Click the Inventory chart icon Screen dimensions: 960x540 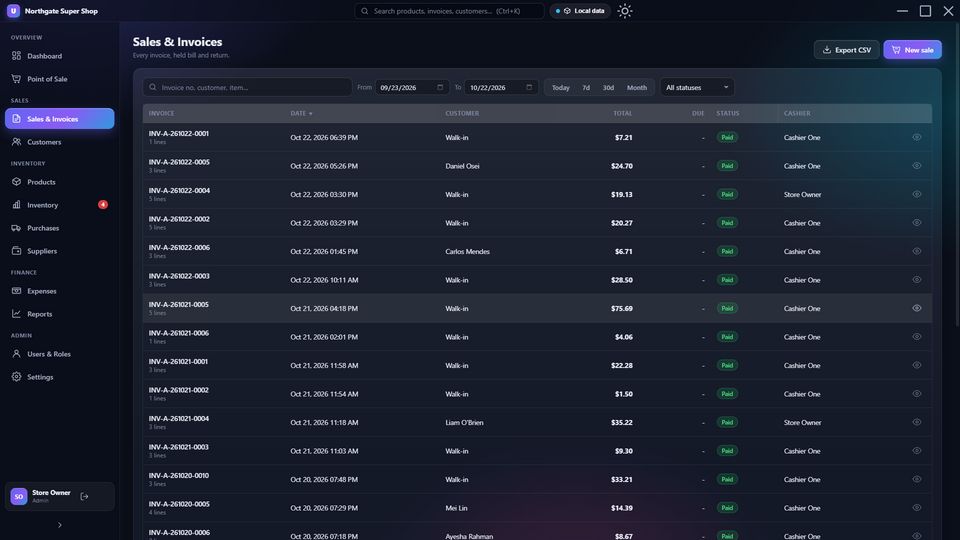click(x=17, y=205)
